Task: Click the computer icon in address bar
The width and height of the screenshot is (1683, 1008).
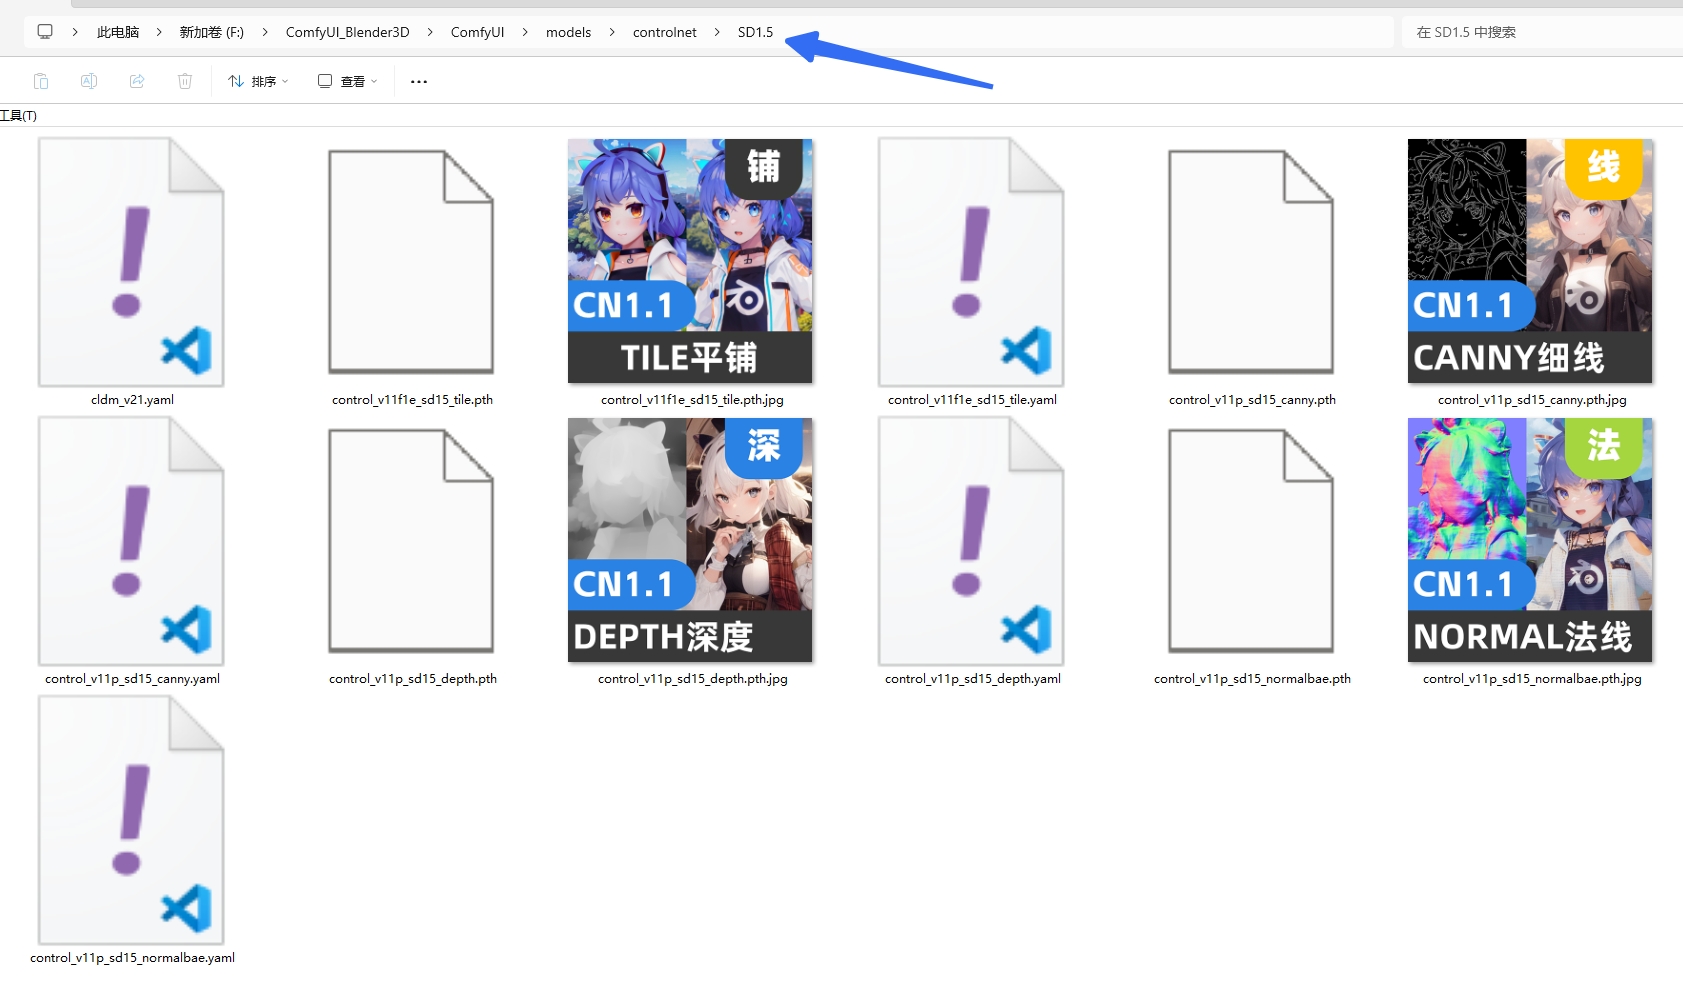Action: tap(45, 32)
